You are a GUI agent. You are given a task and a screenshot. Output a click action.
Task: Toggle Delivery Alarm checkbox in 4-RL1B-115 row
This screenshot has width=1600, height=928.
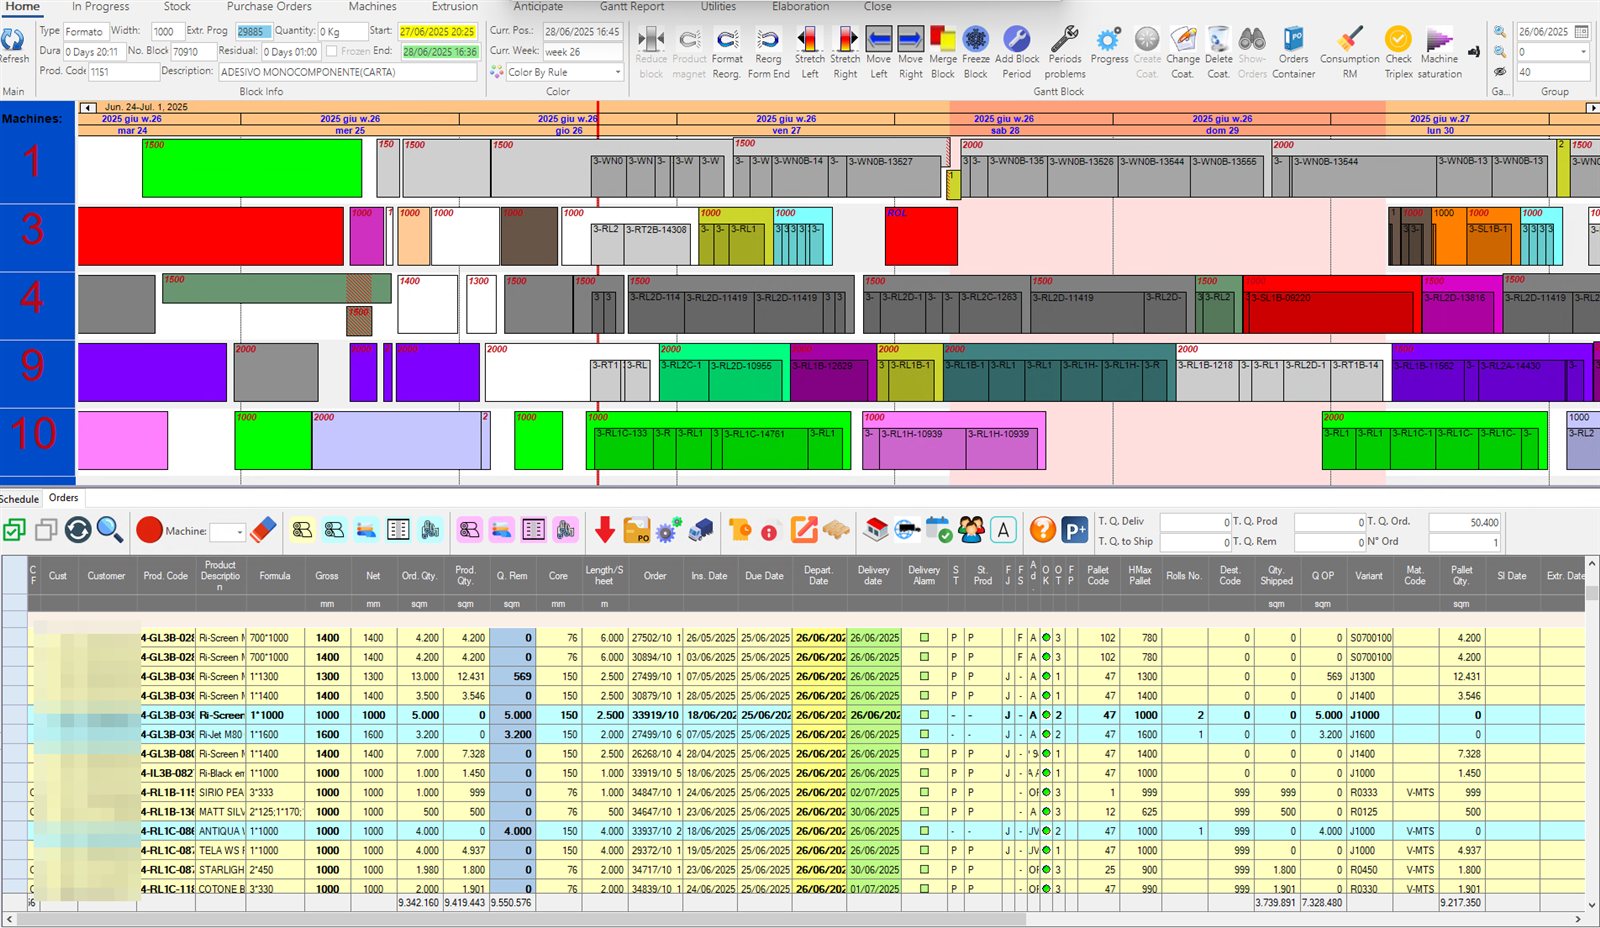[x=924, y=792]
